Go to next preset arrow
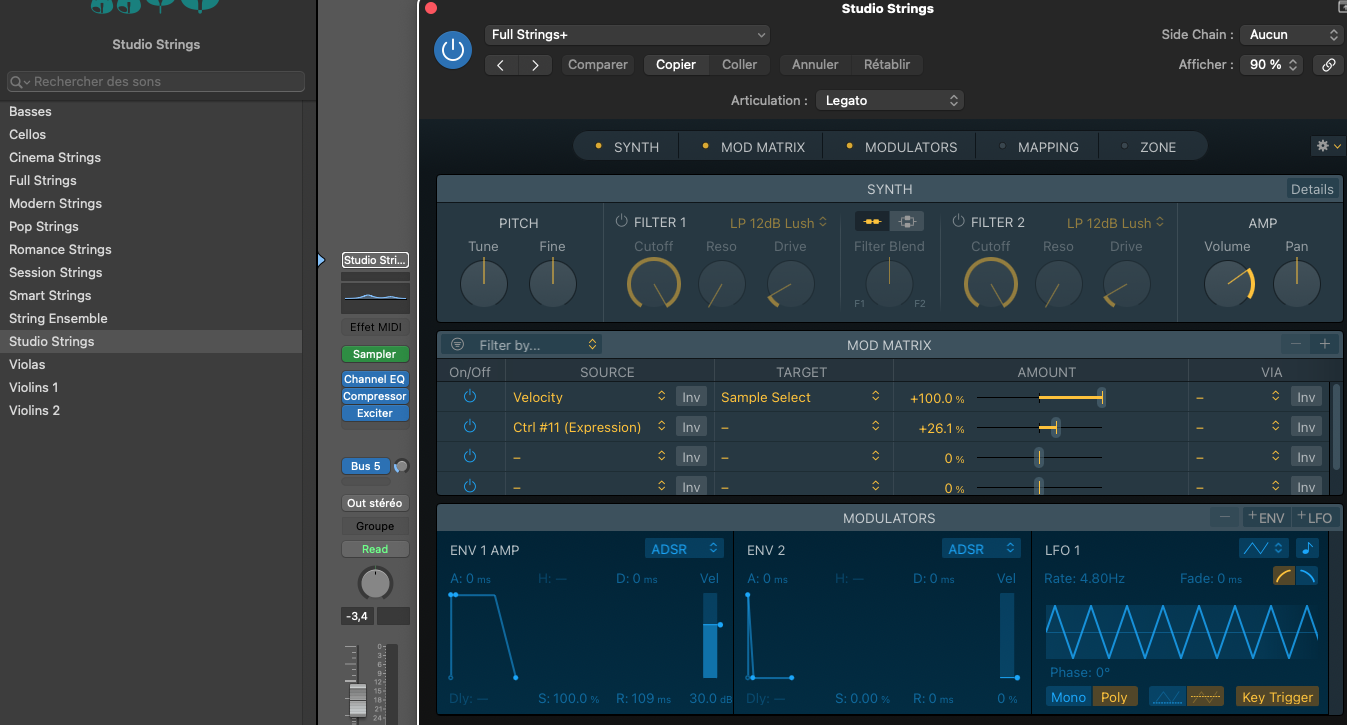This screenshot has height=725, width=1347. [535, 64]
